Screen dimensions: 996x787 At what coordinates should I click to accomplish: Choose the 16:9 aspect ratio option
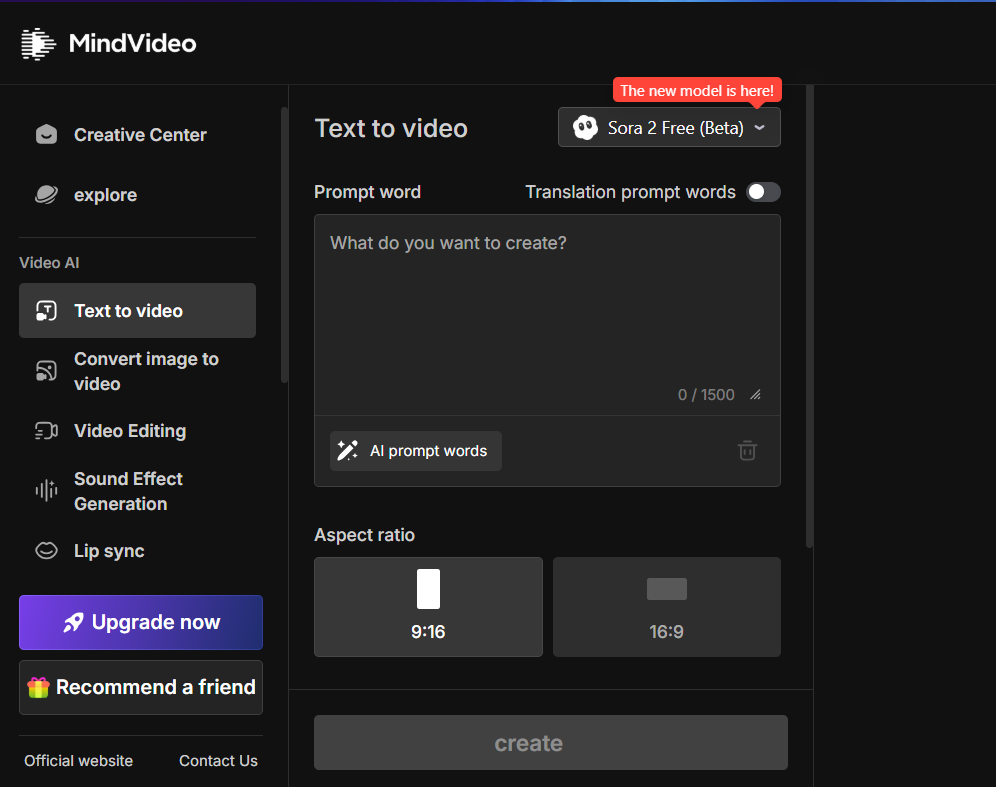click(666, 607)
